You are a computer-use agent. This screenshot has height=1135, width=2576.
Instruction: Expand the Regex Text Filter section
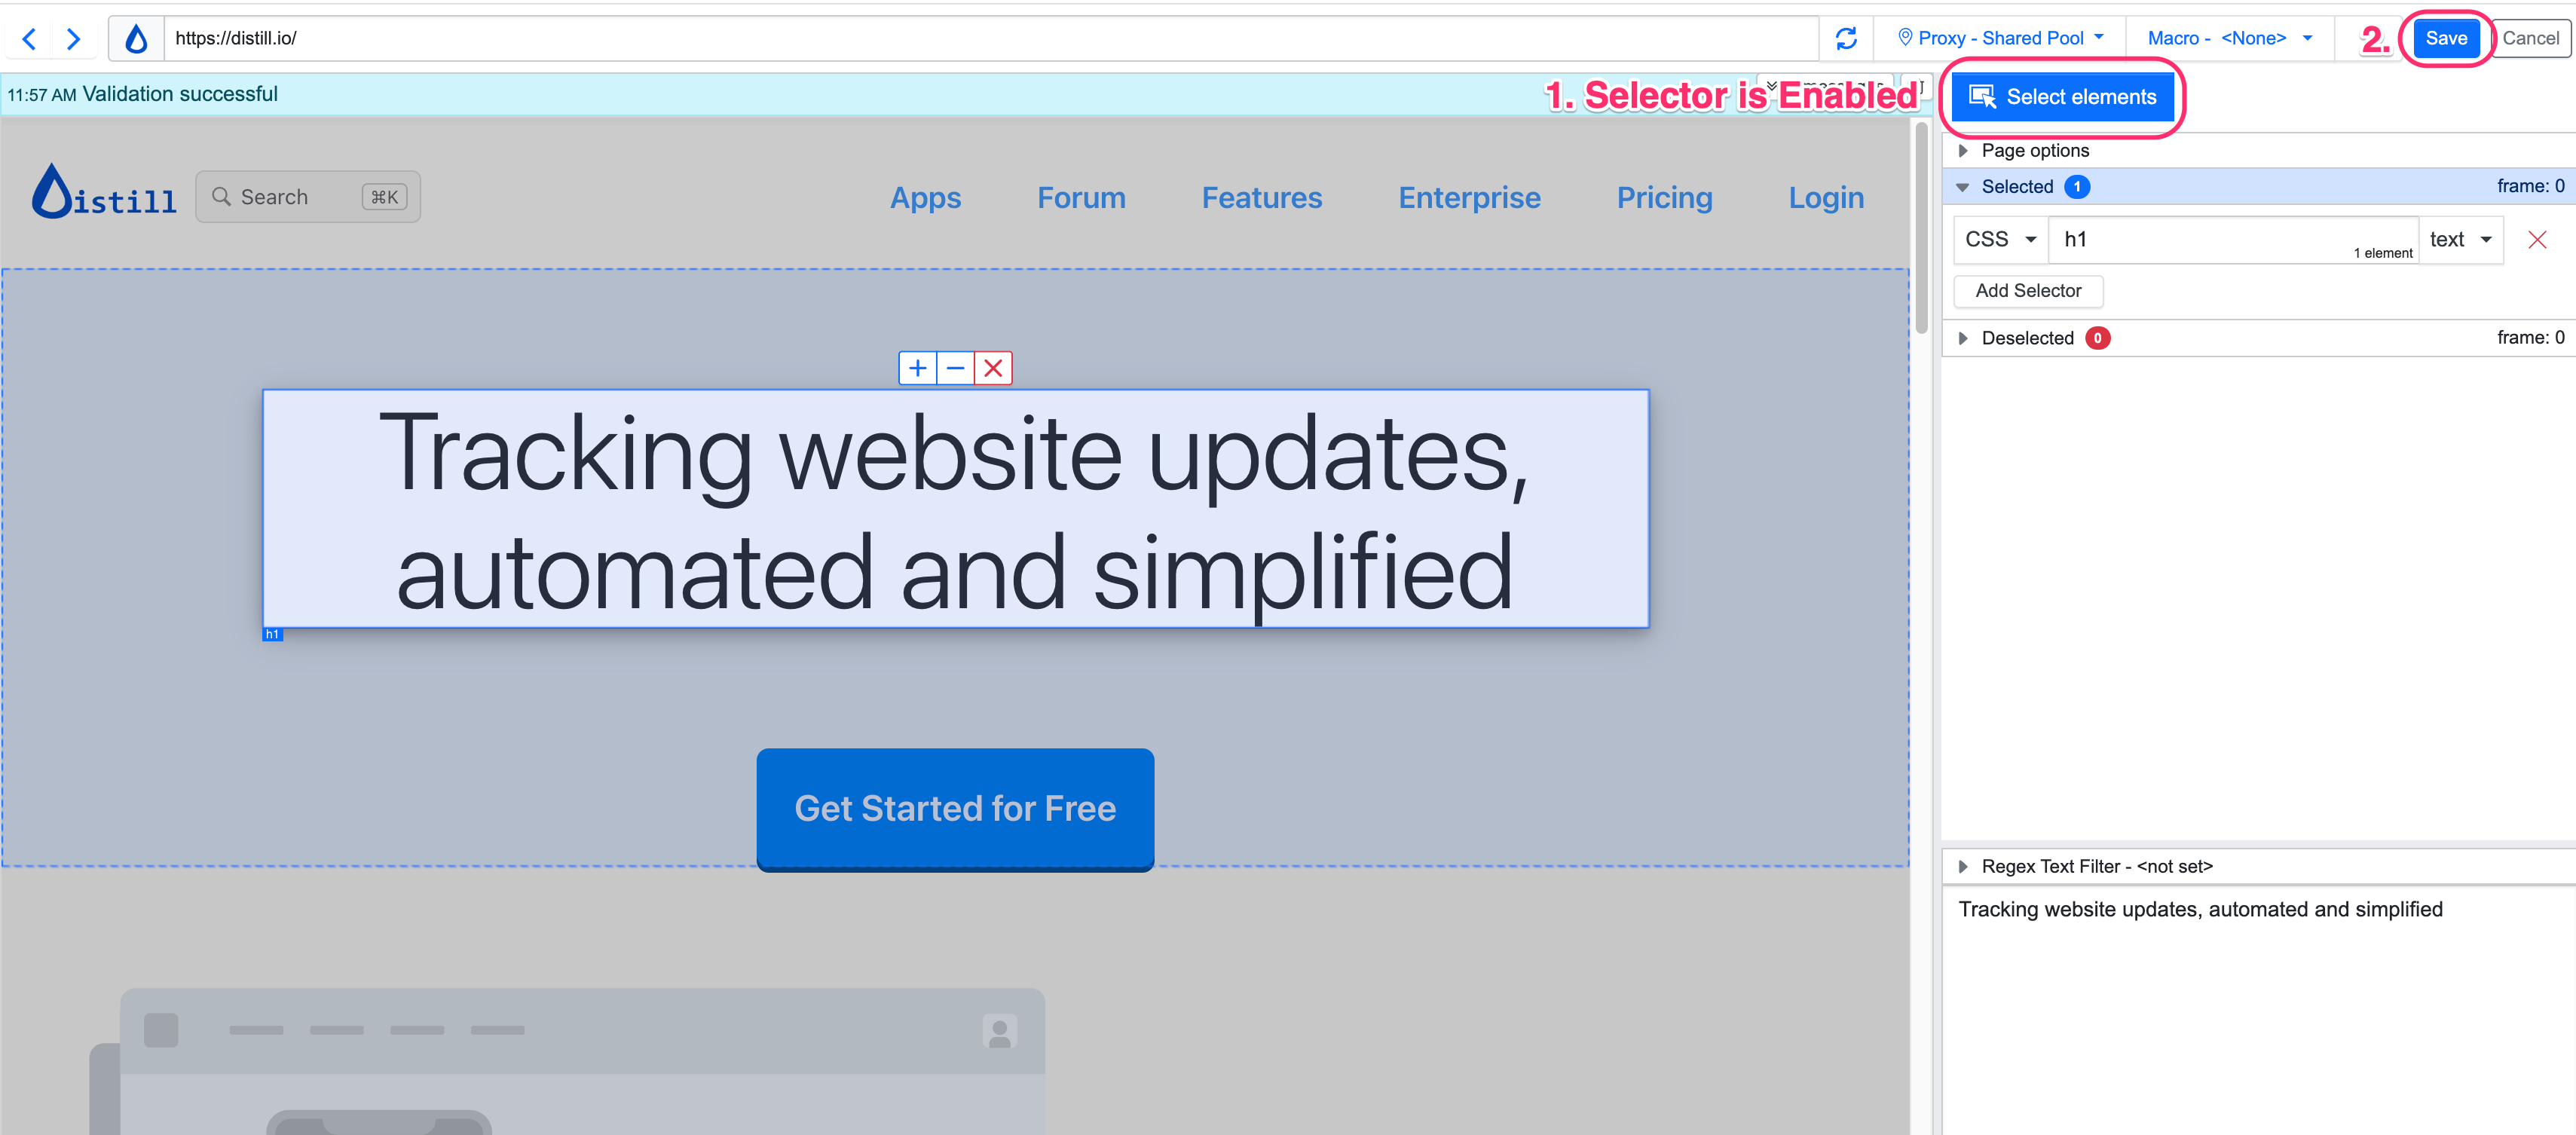tap(2258, 866)
